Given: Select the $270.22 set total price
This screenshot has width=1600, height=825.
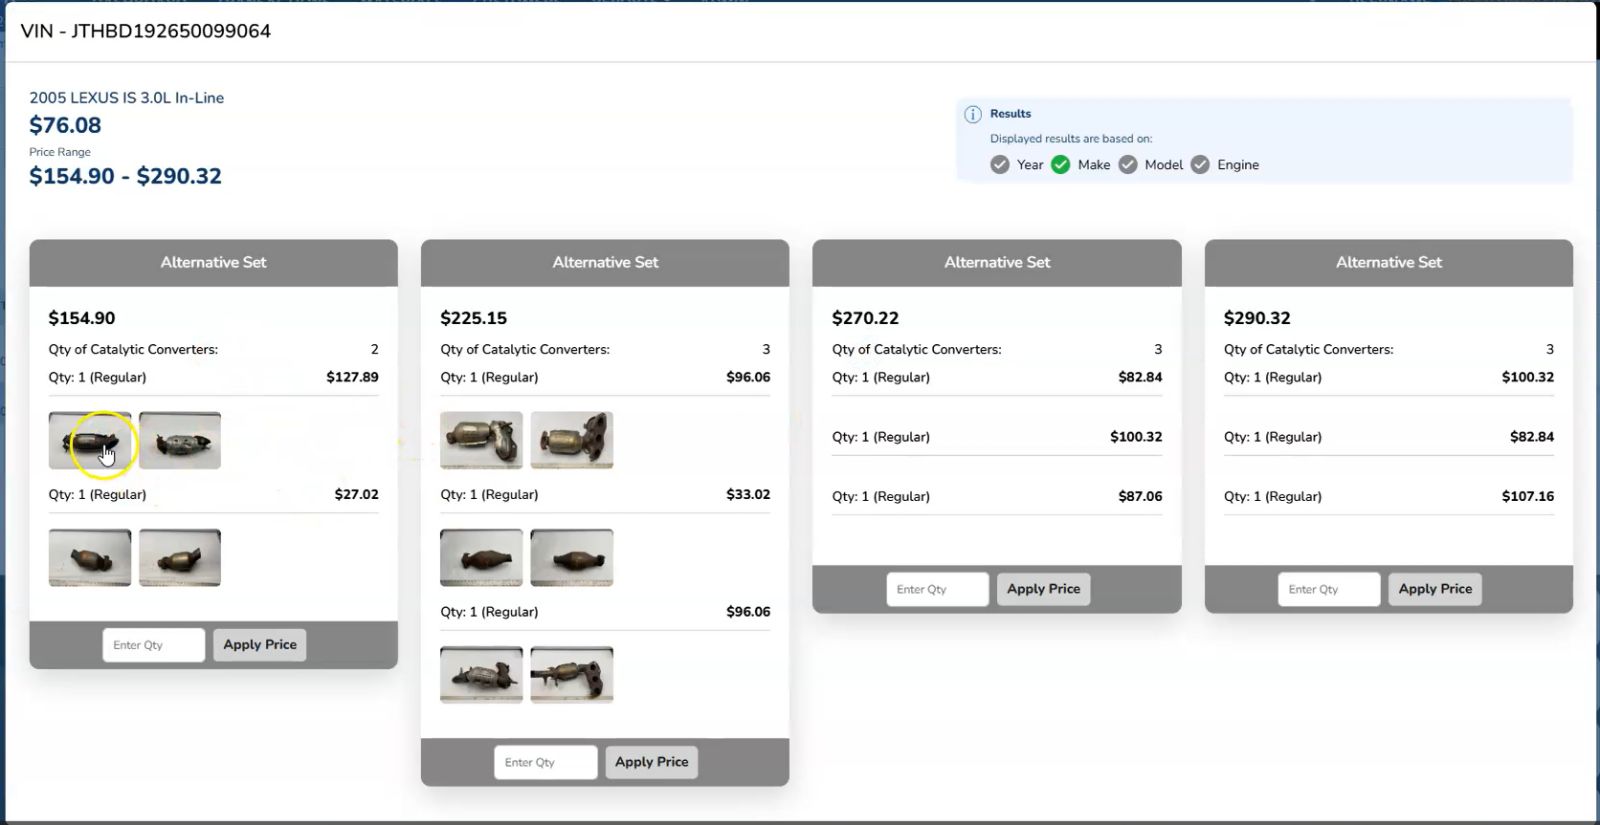Looking at the screenshot, I should coord(866,318).
